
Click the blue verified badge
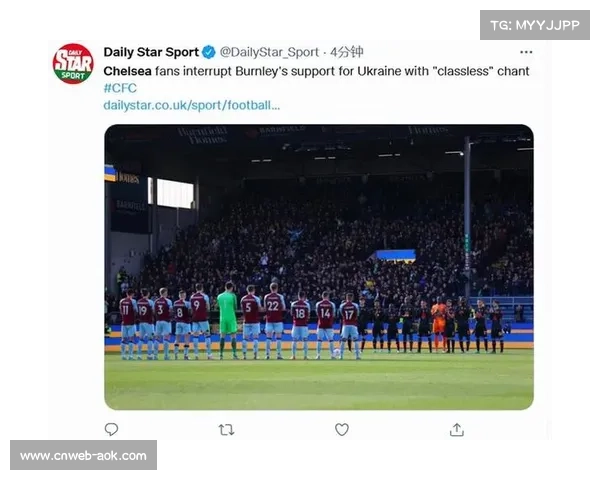[209, 52]
